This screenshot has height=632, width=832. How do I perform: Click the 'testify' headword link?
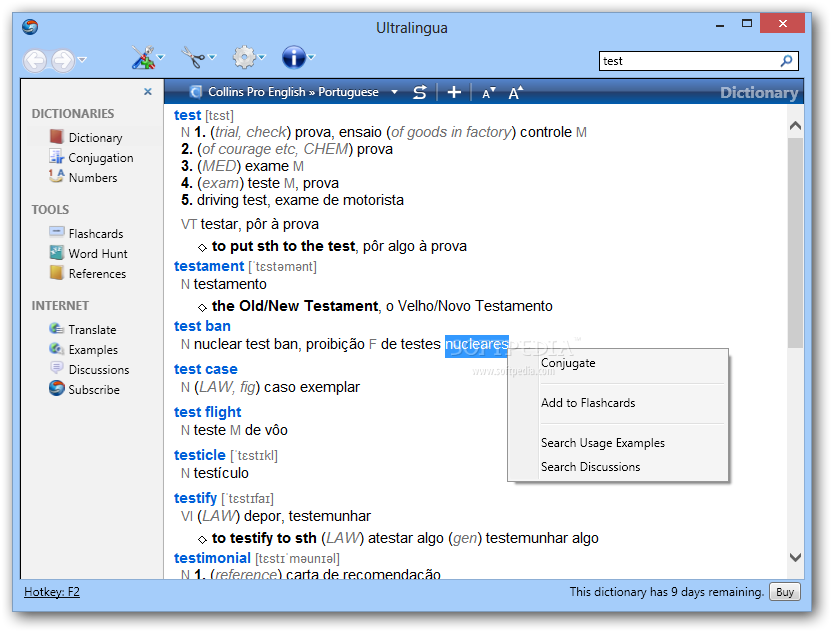pyautogui.click(x=195, y=498)
